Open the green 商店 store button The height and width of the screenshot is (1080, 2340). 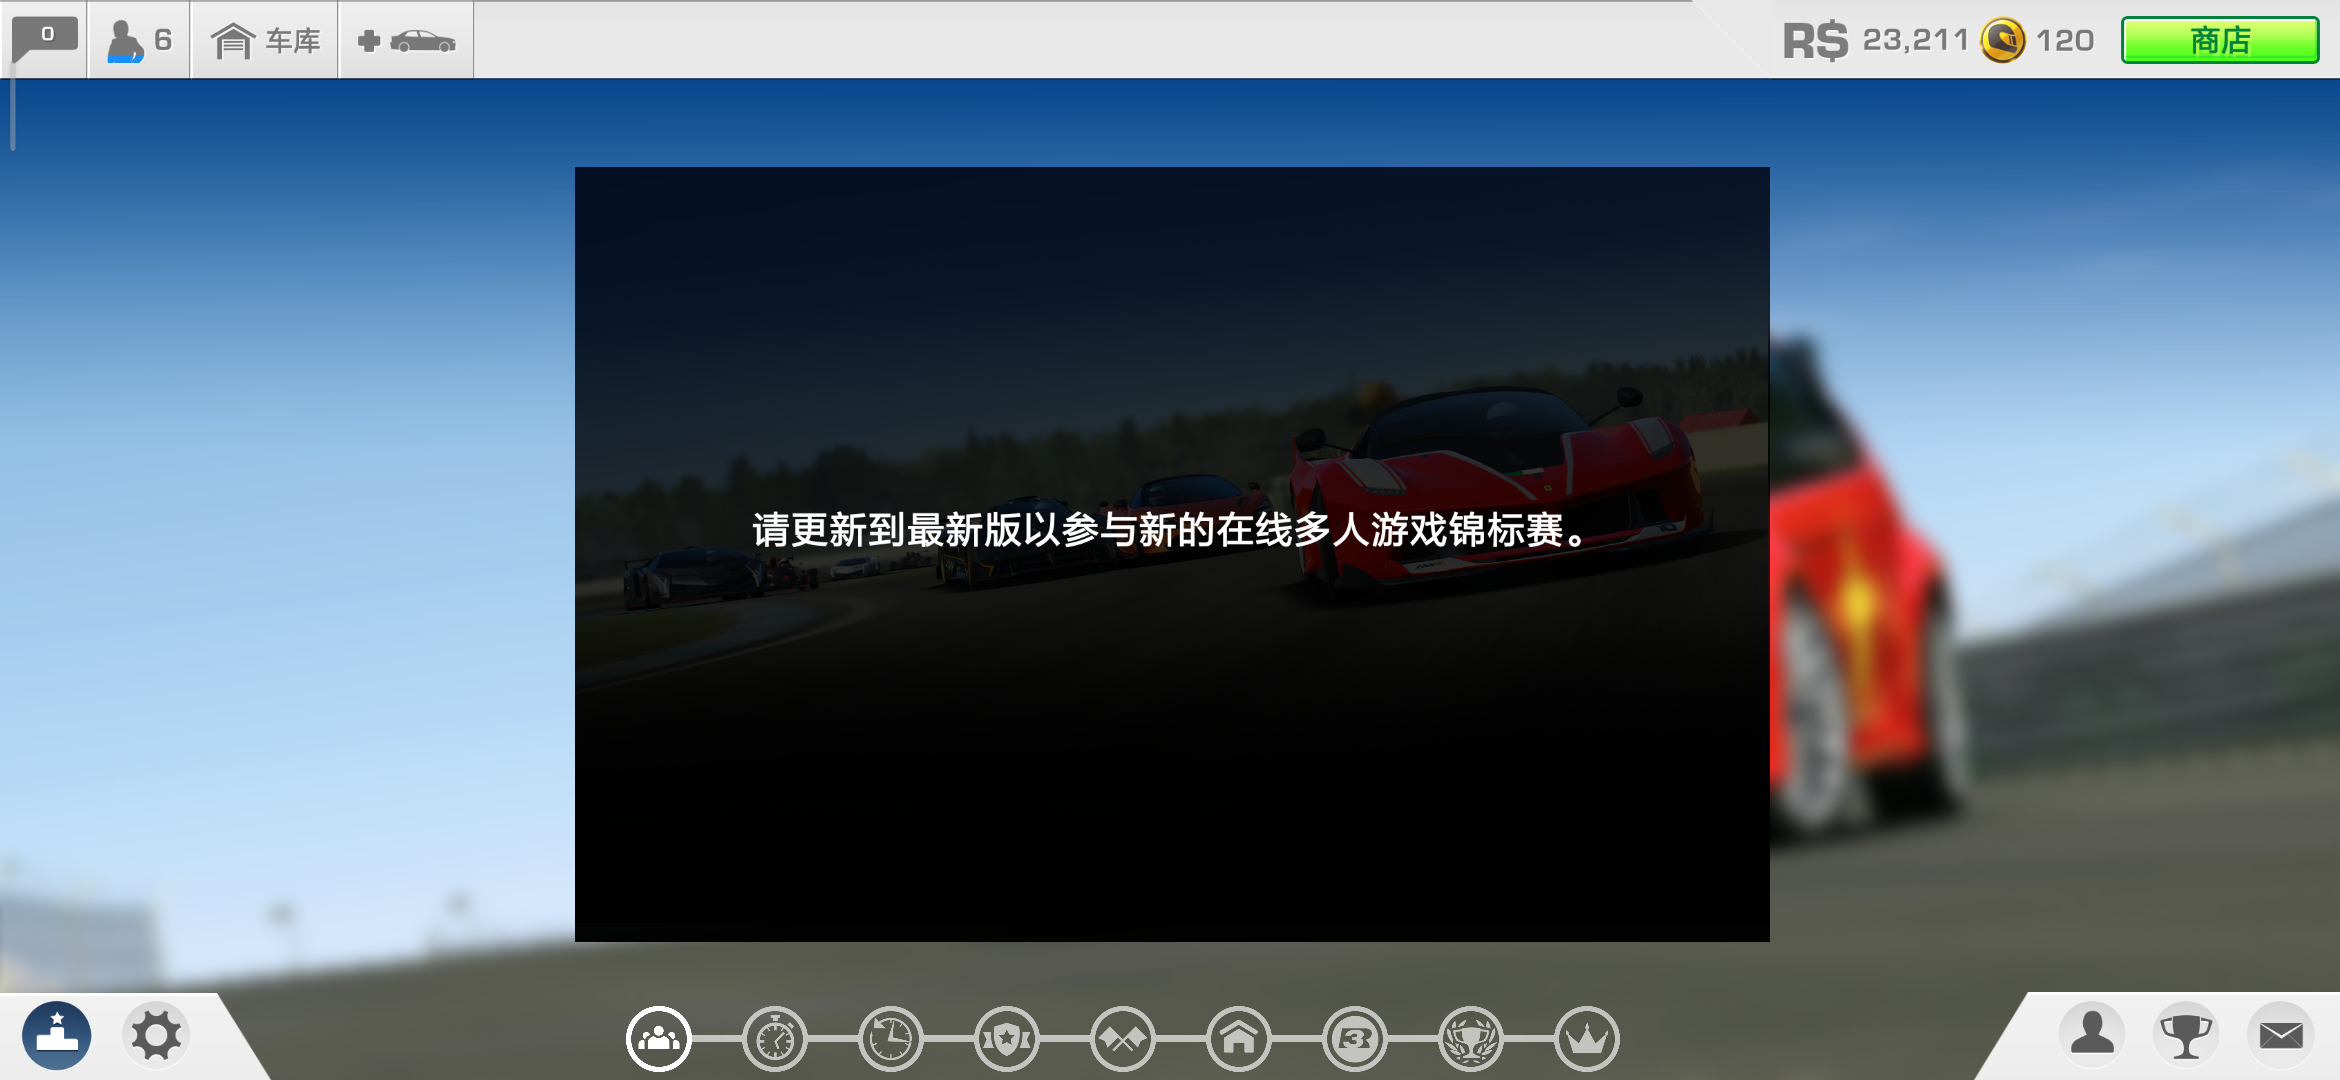2220,41
